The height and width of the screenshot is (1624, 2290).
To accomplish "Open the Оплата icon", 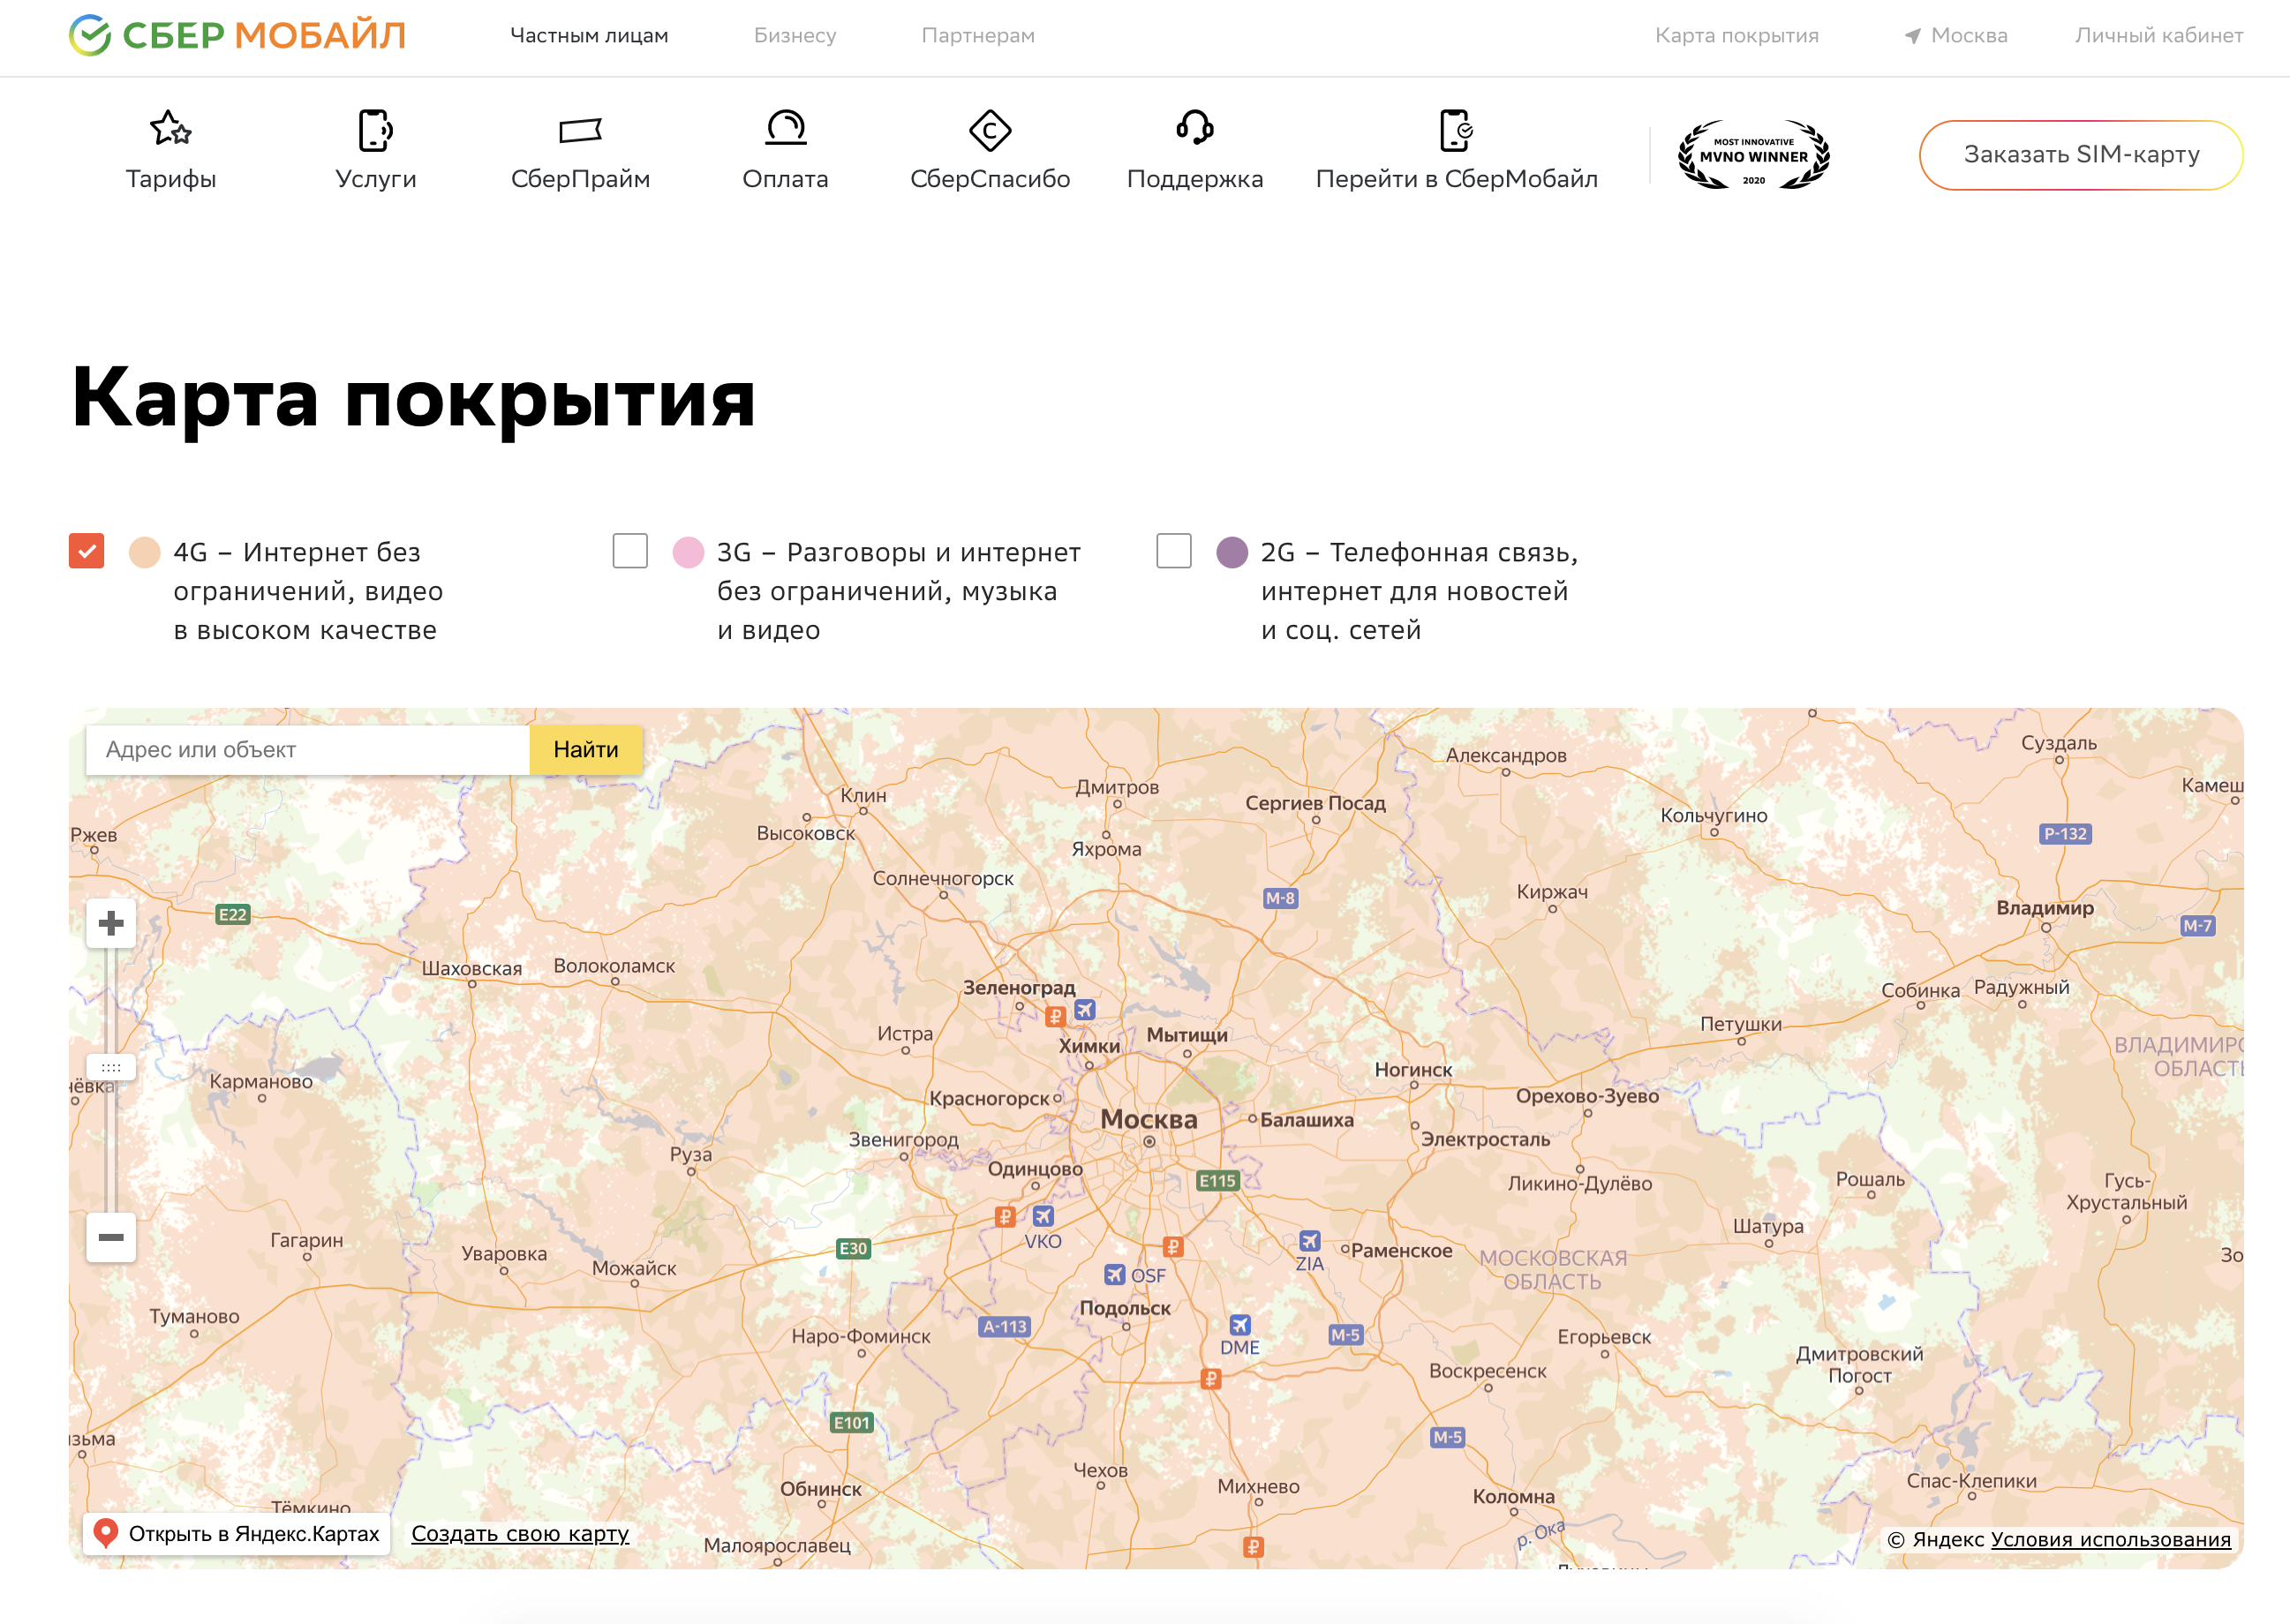I will tap(786, 128).
